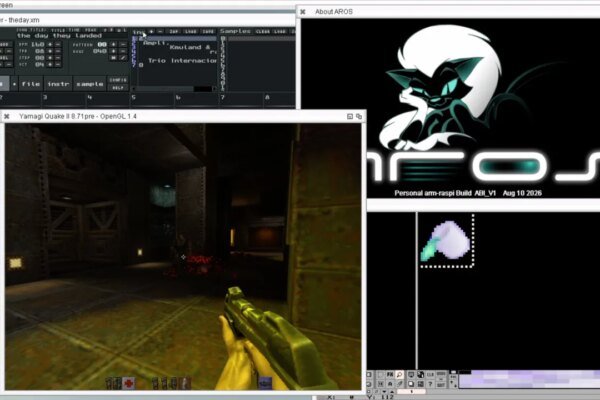Decrease BPM 160 with its minus button

[58, 44]
